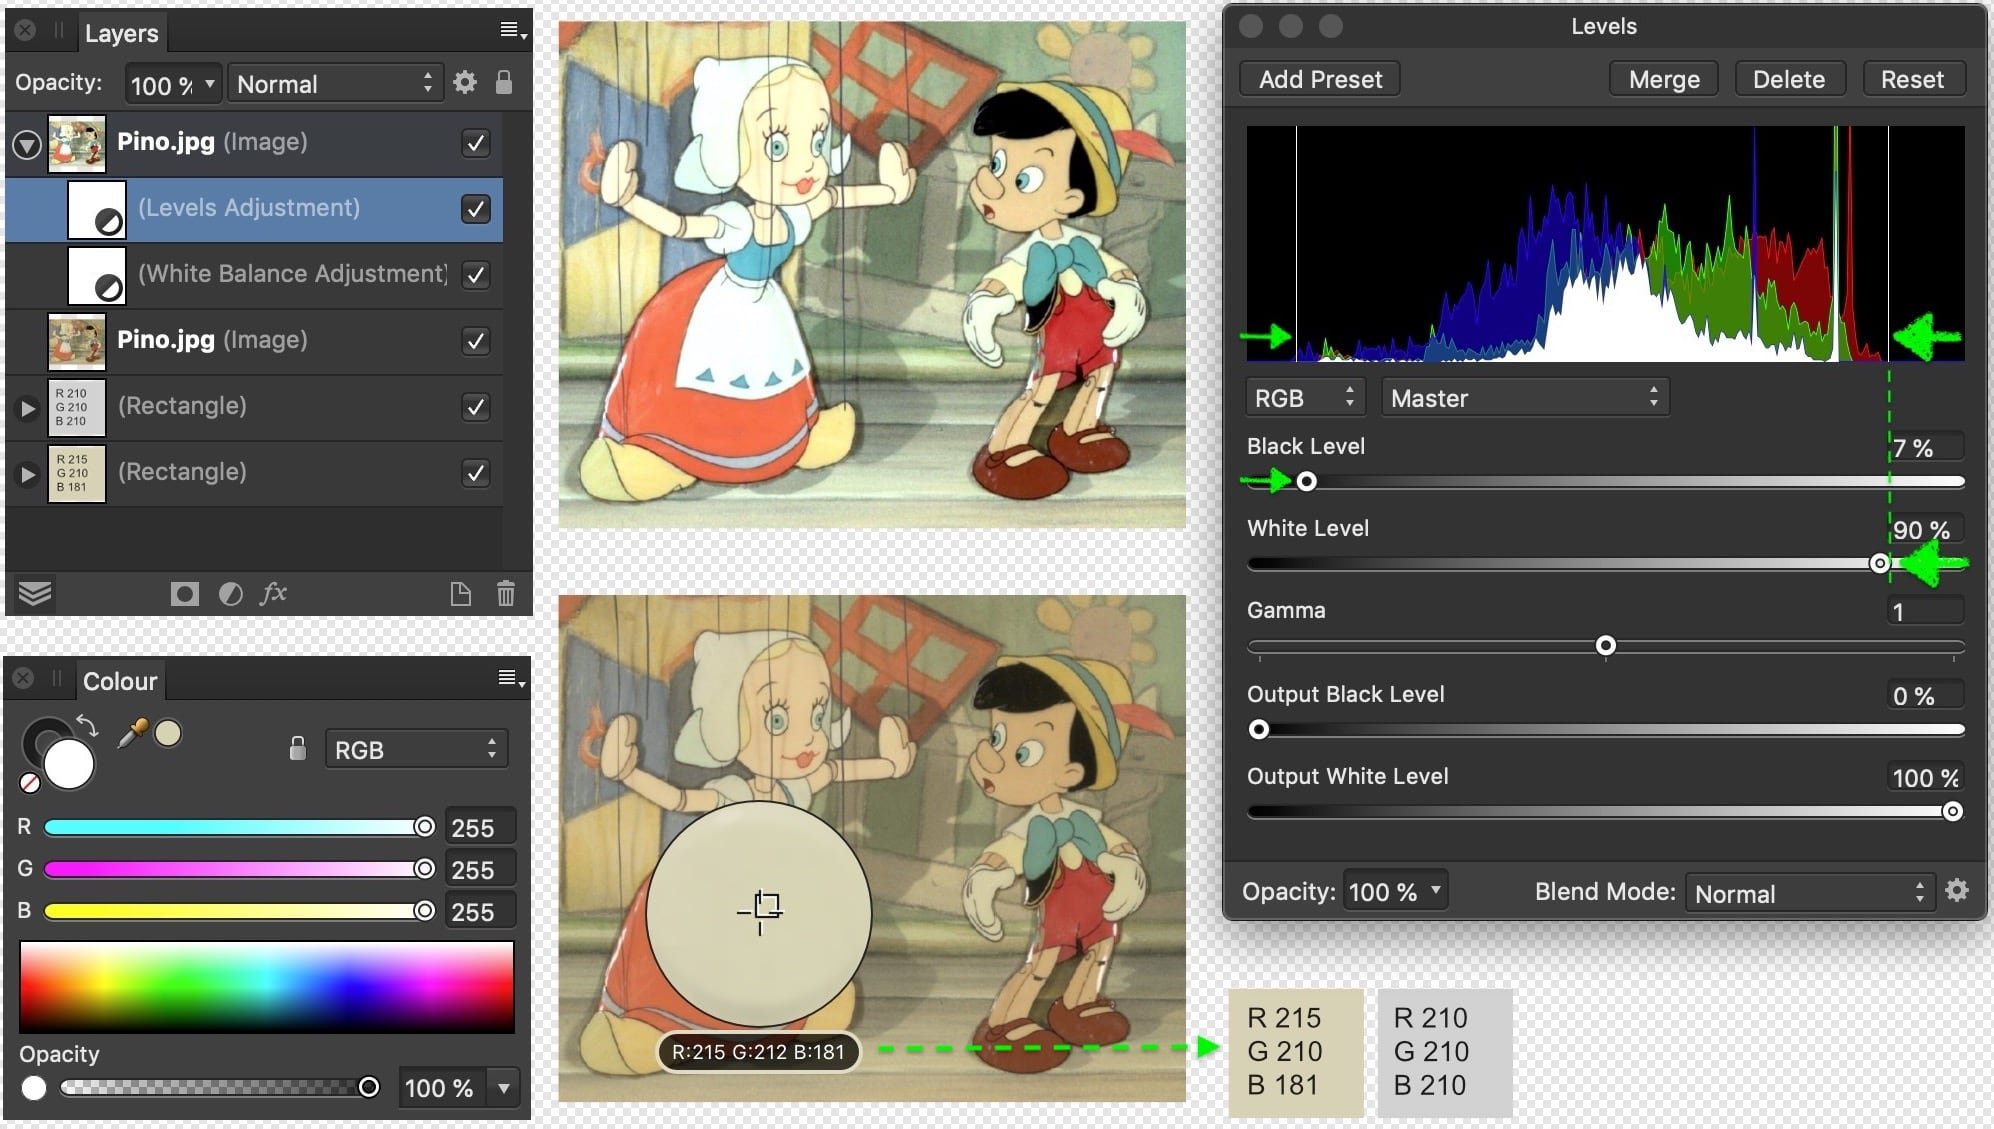Apply the picked colour swatch beside eyedropper
1994x1129 pixels.
click(x=168, y=734)
